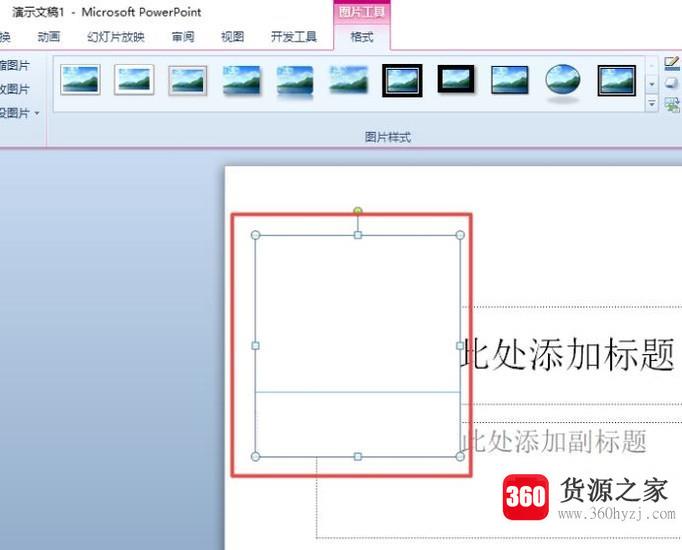Switch to the 动画 tab

tap(48, 37)
